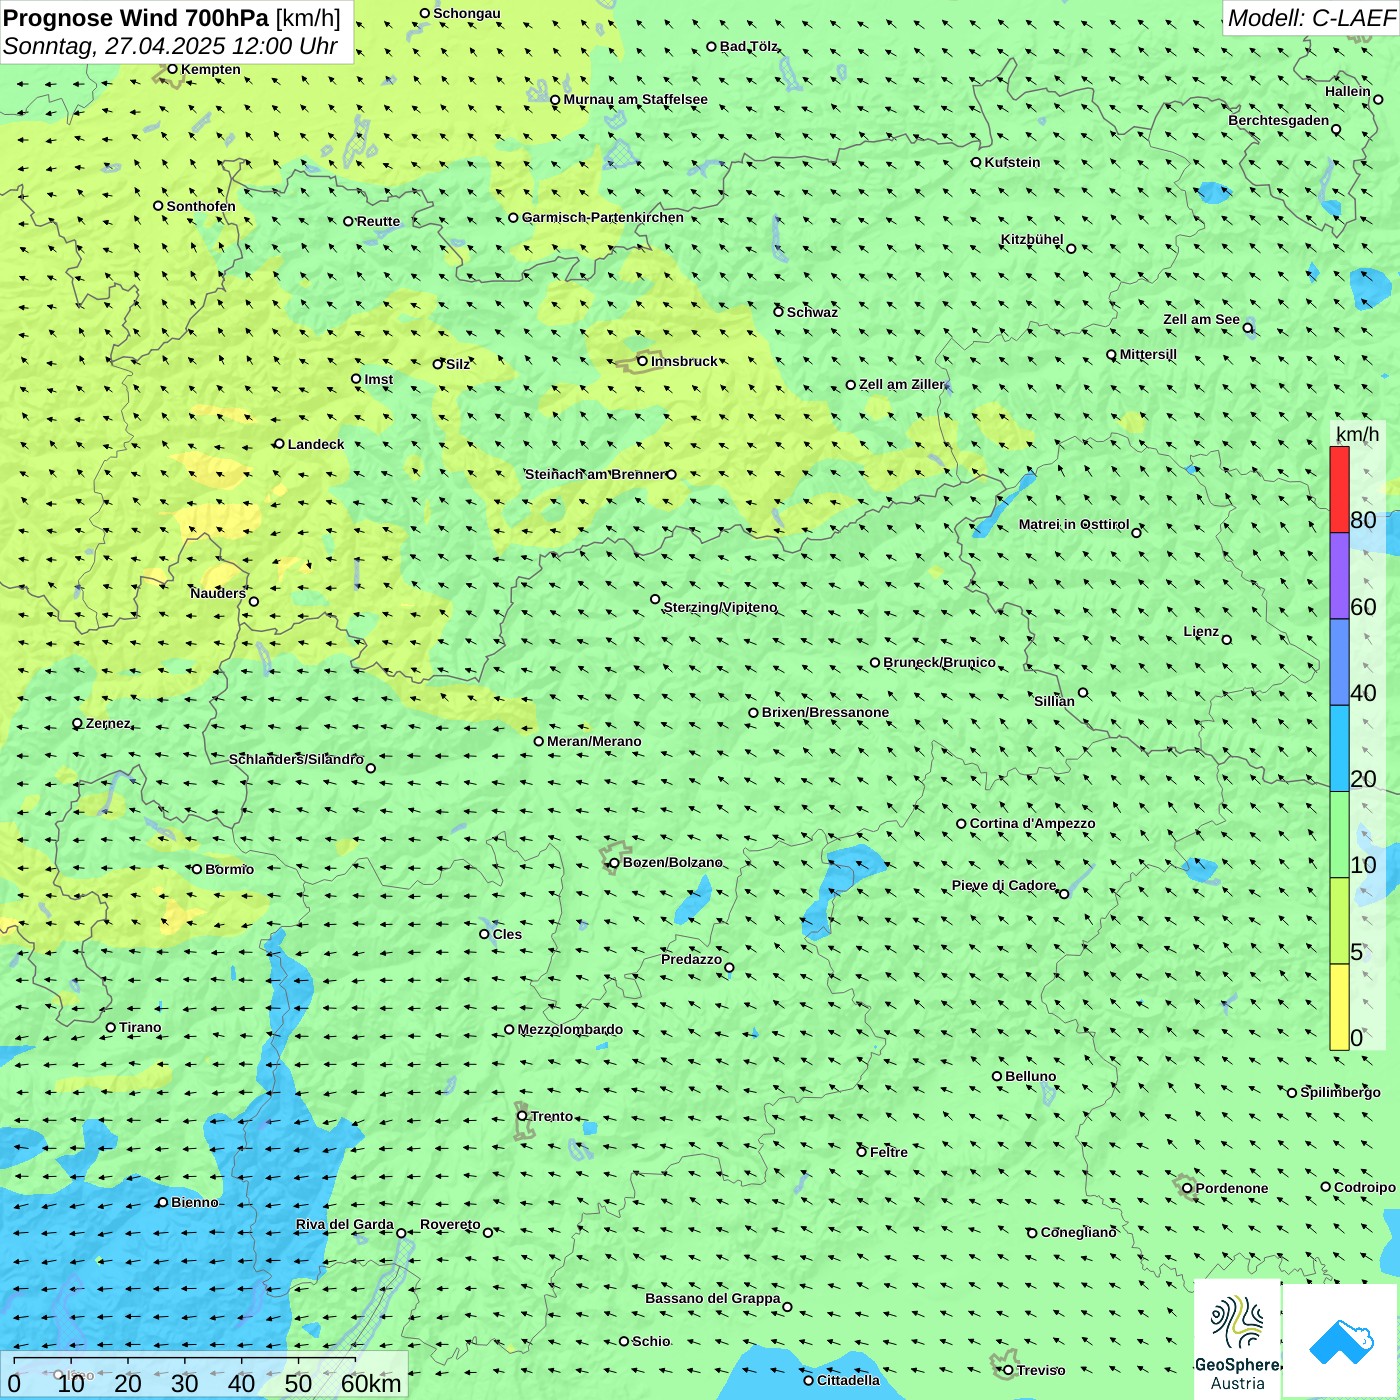Click the Feltre city marker circle
1400x1400 pixels.
(x=861, y=1152)
